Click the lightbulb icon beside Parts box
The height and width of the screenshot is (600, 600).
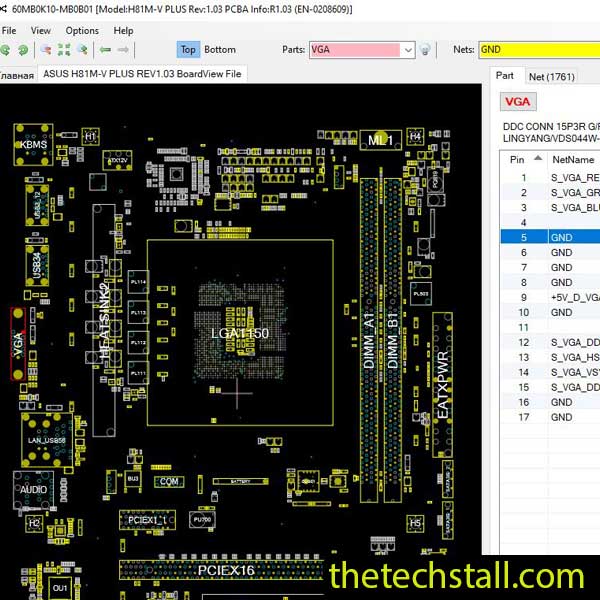[x=425, y=49]
